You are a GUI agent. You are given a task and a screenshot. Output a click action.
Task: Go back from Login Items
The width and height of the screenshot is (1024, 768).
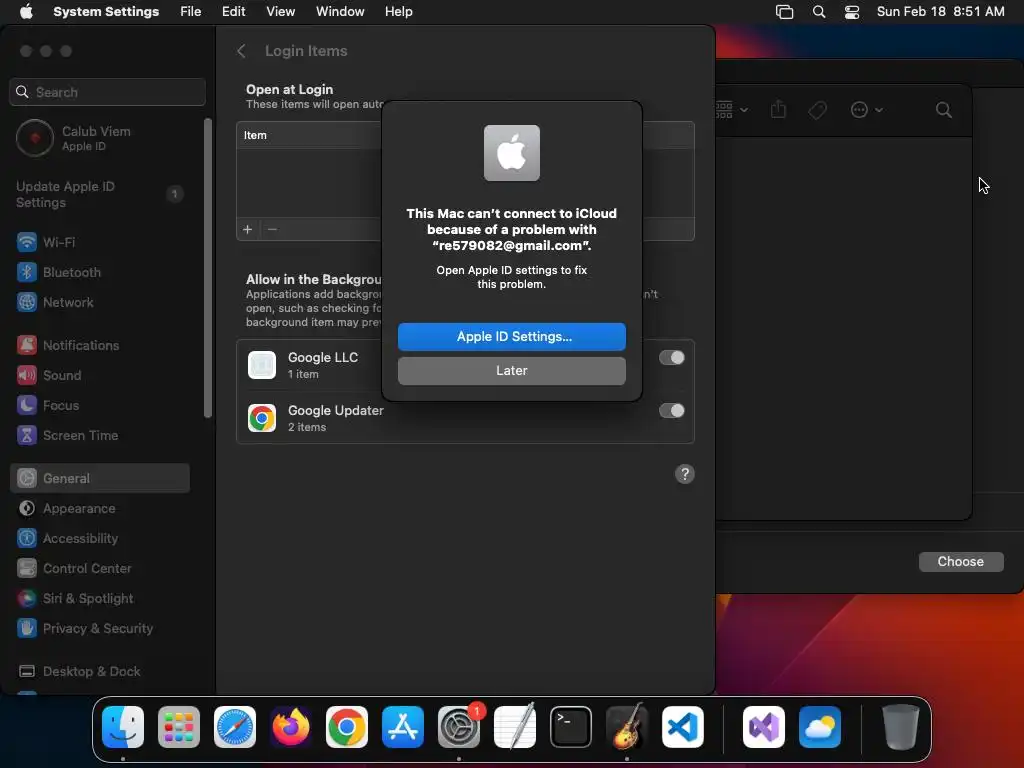[x=241, y=51]
